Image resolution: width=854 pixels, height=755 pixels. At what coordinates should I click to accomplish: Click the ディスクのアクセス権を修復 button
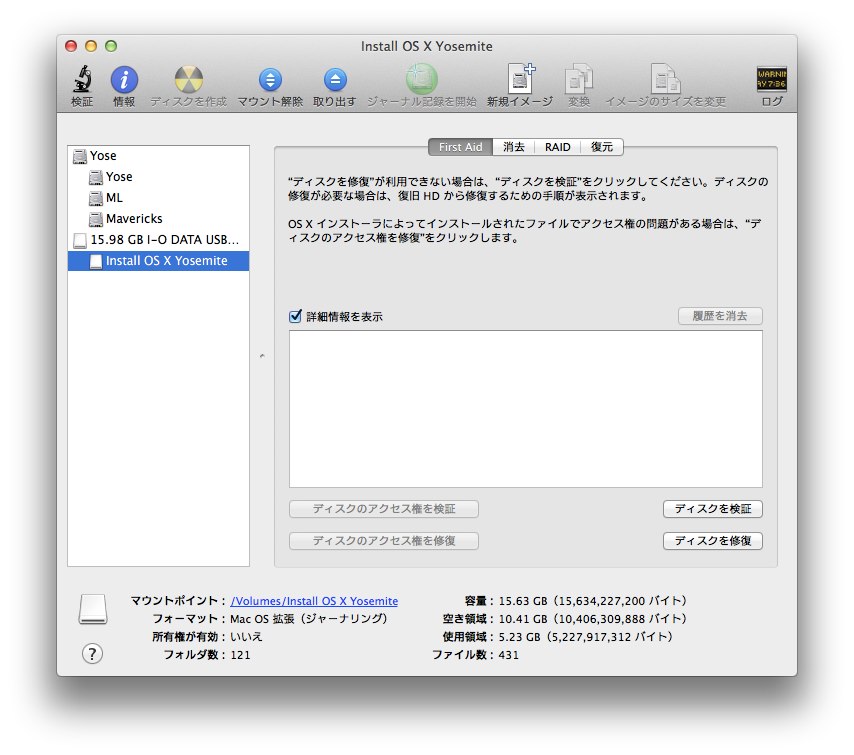[x=384, y=540]
